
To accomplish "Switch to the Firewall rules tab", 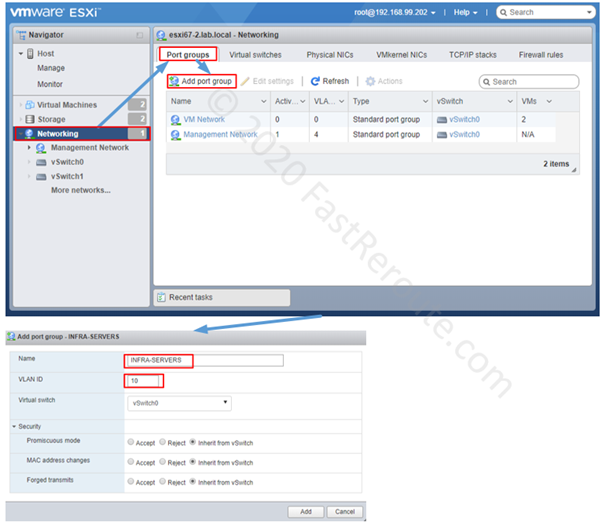I will point(541,55).
